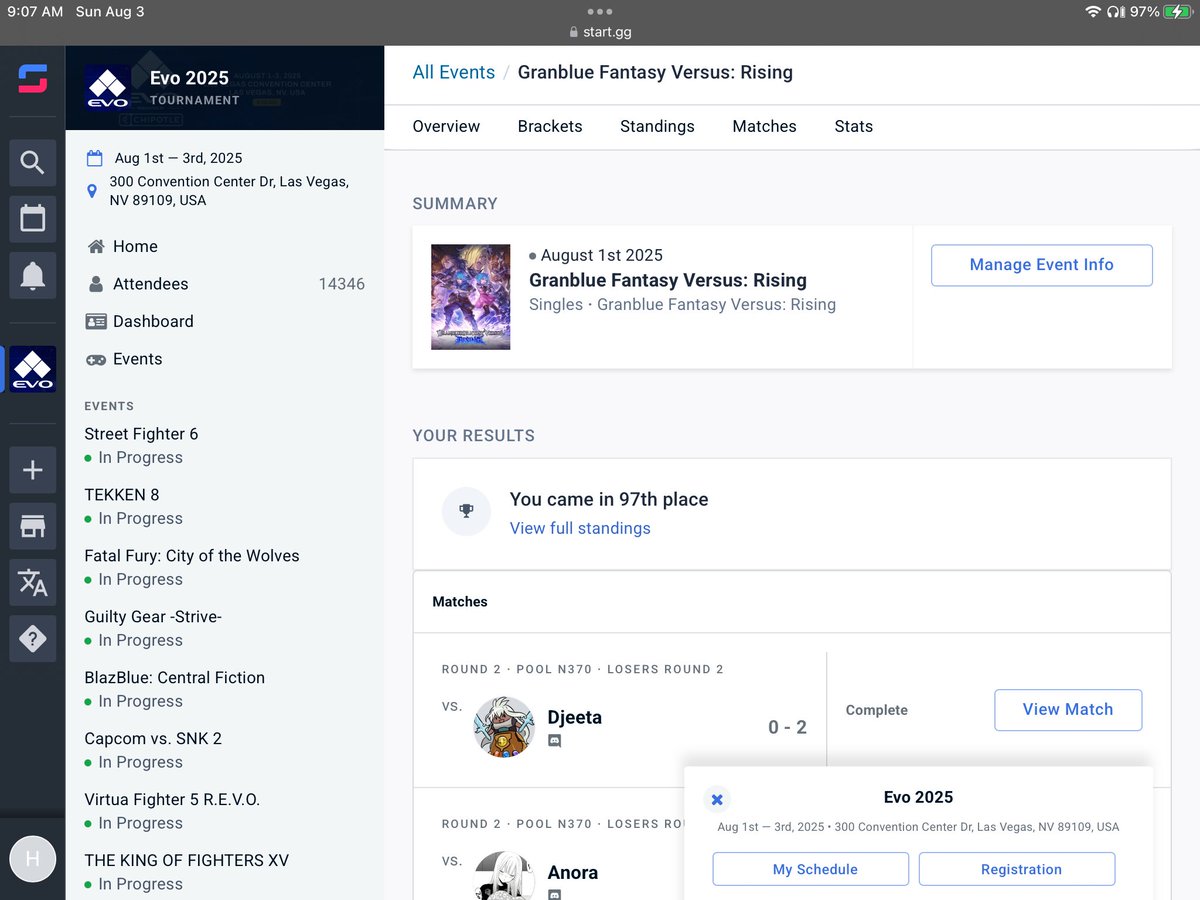Open the search magnifier in sidebar
The height and width of the screenshot is (900, 1200).
pyautogui.click(x=33, y=162)
